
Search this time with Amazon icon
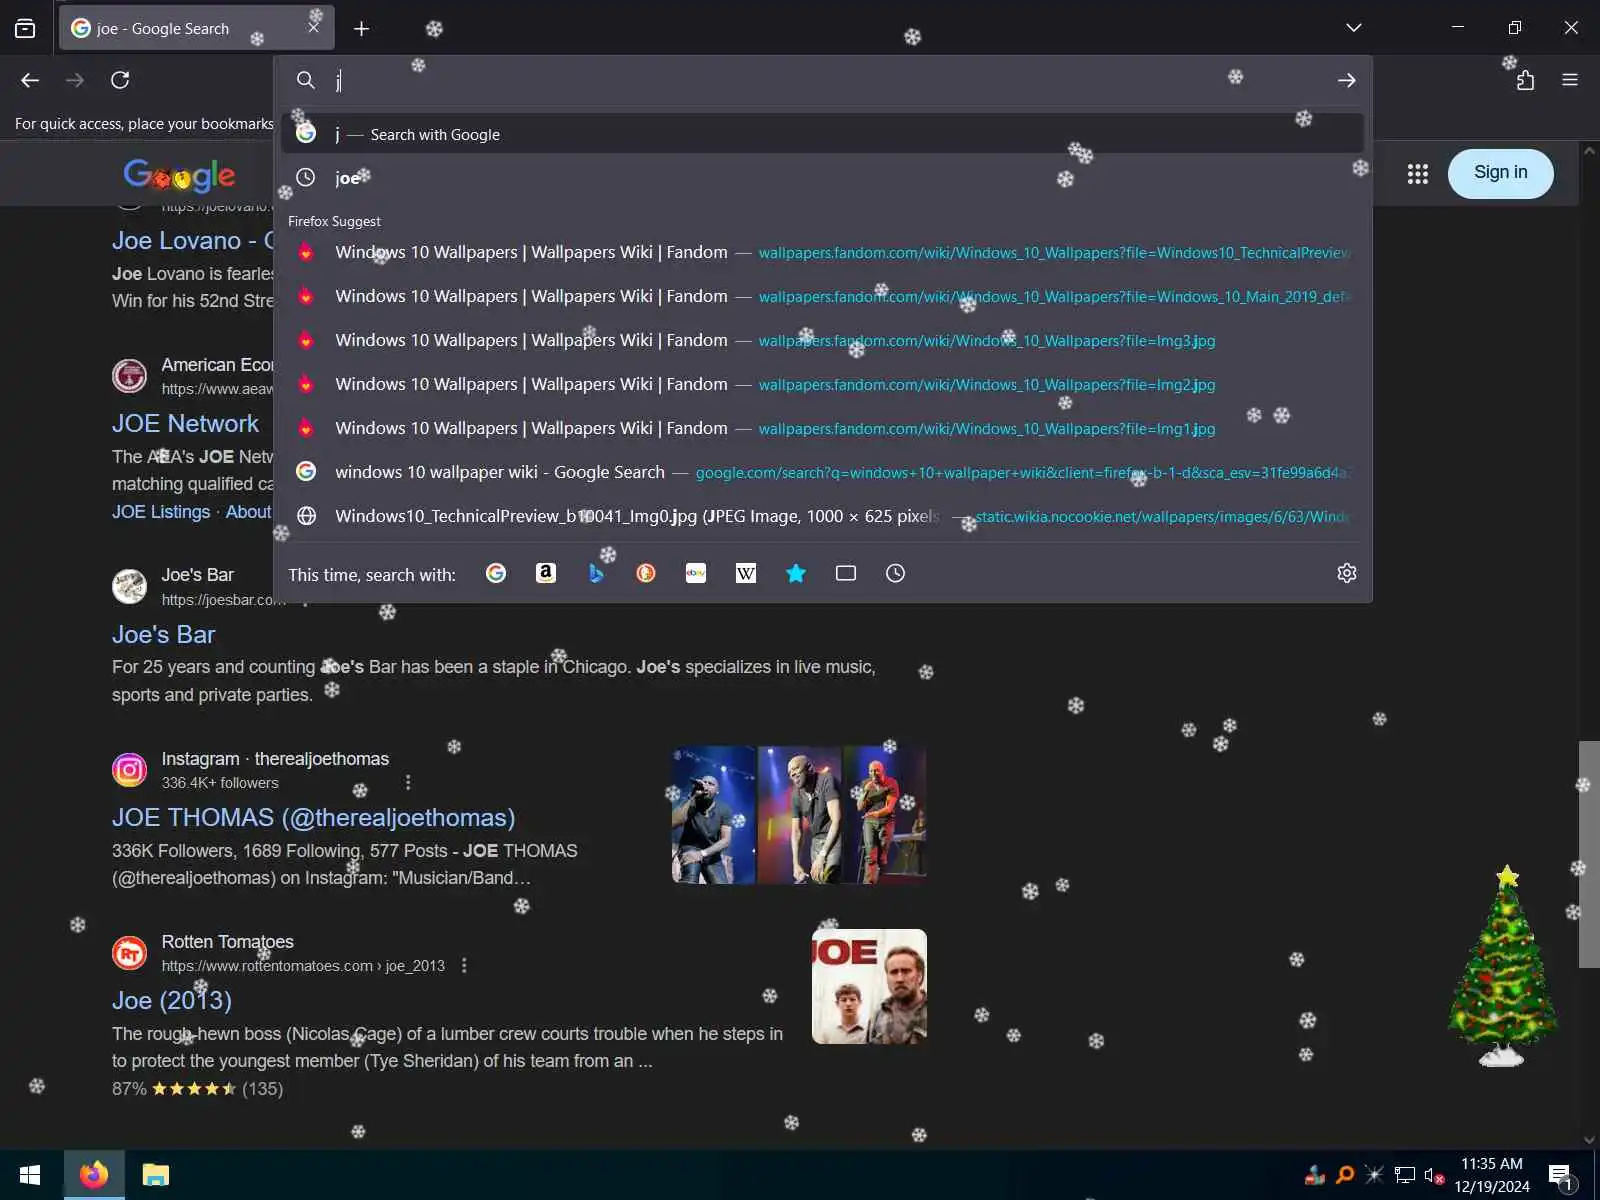546,573
